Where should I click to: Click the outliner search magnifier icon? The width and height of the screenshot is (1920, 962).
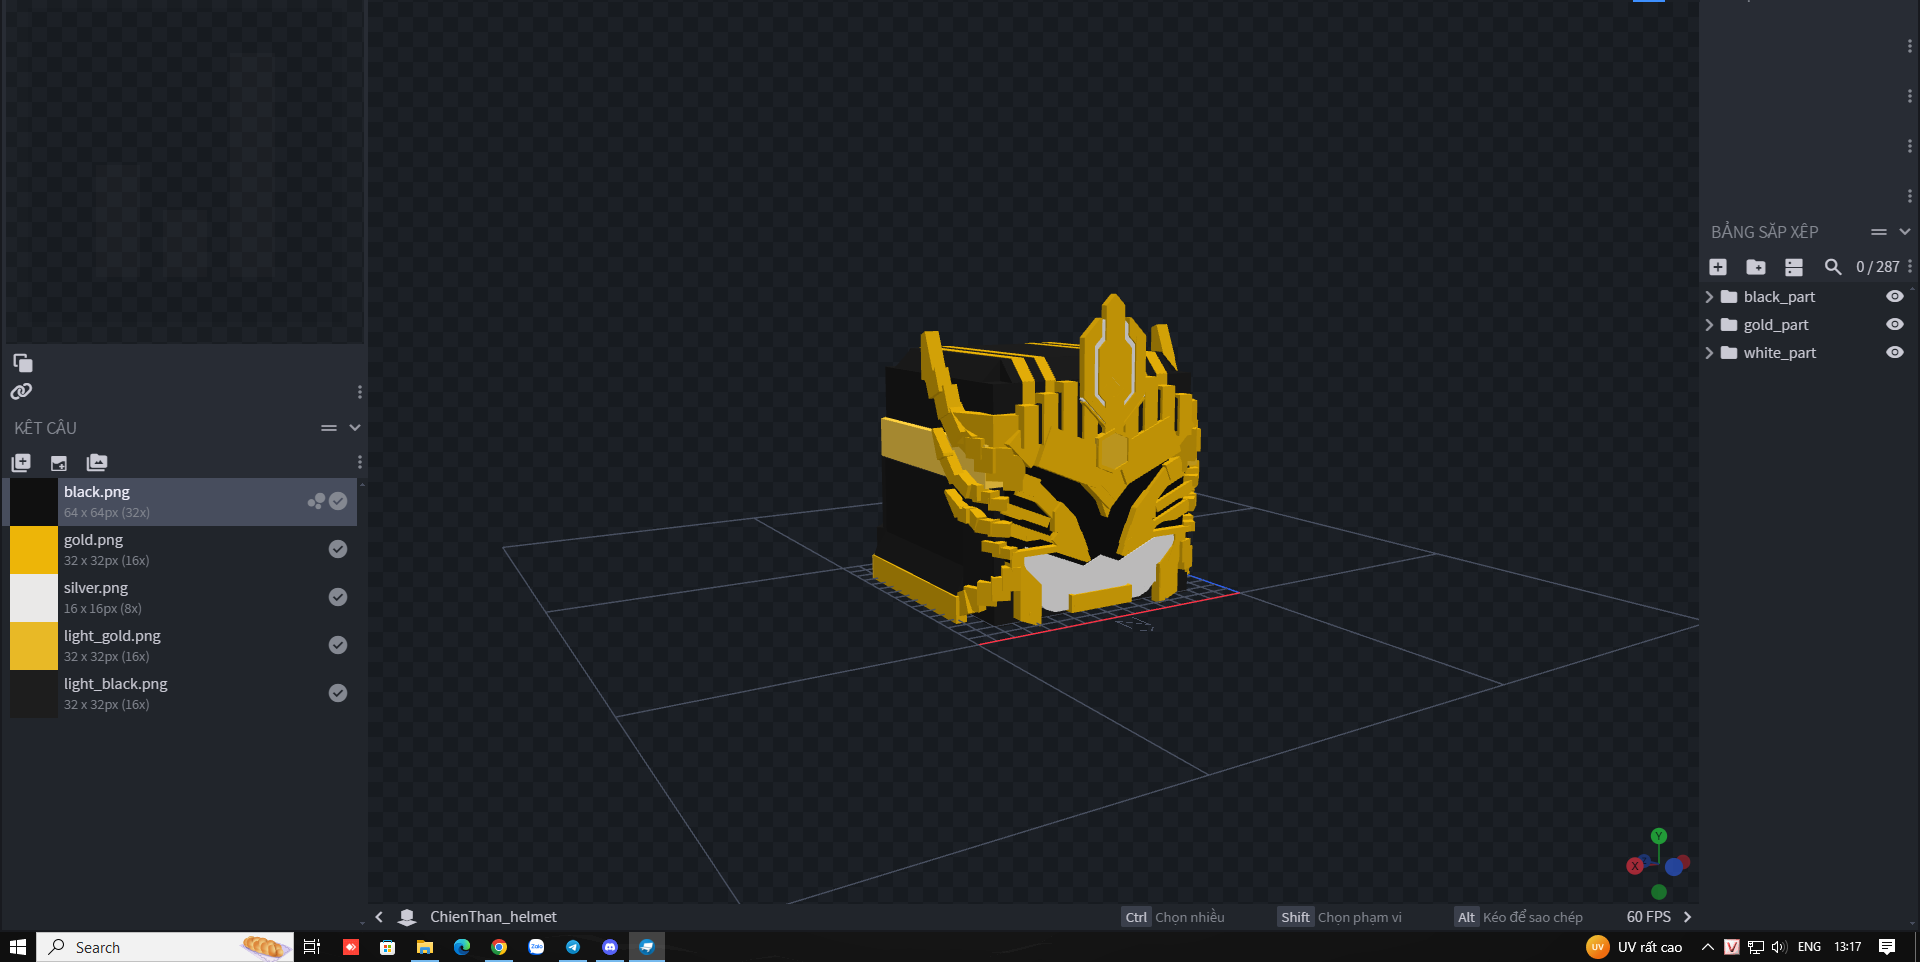point(1832,267)
